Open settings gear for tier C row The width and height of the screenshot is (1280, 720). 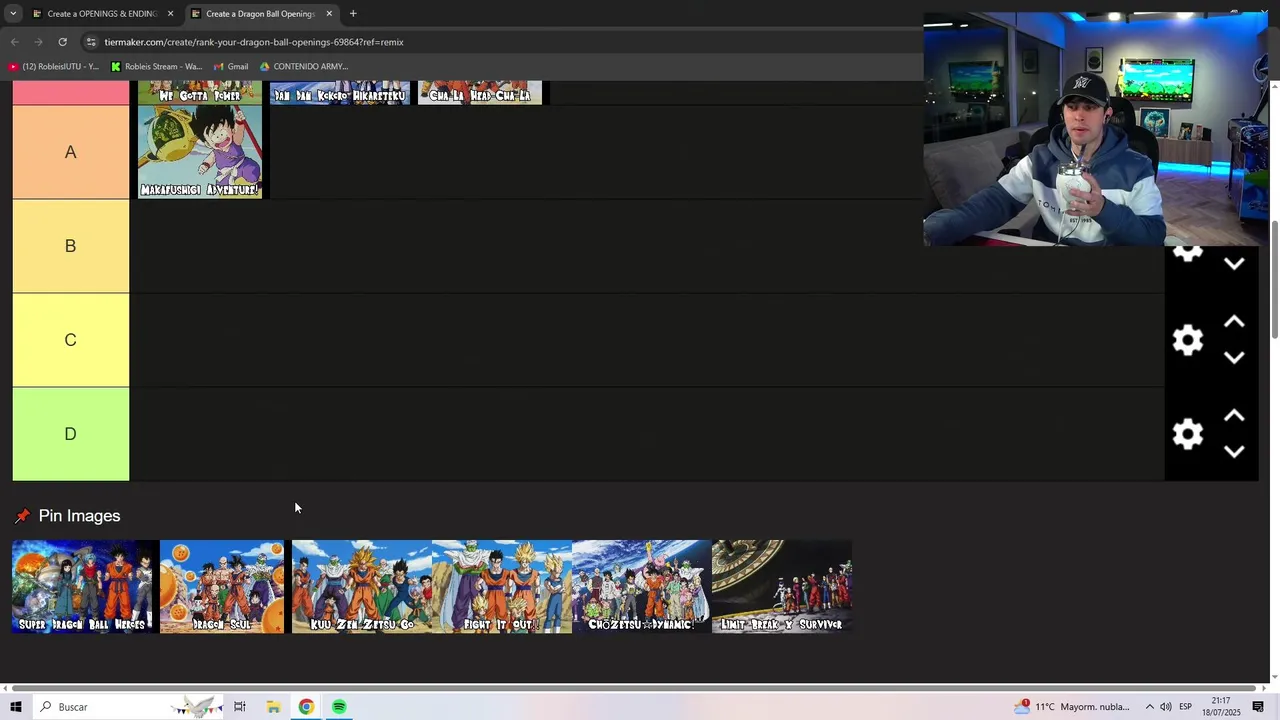click(x=1187, y=340)
